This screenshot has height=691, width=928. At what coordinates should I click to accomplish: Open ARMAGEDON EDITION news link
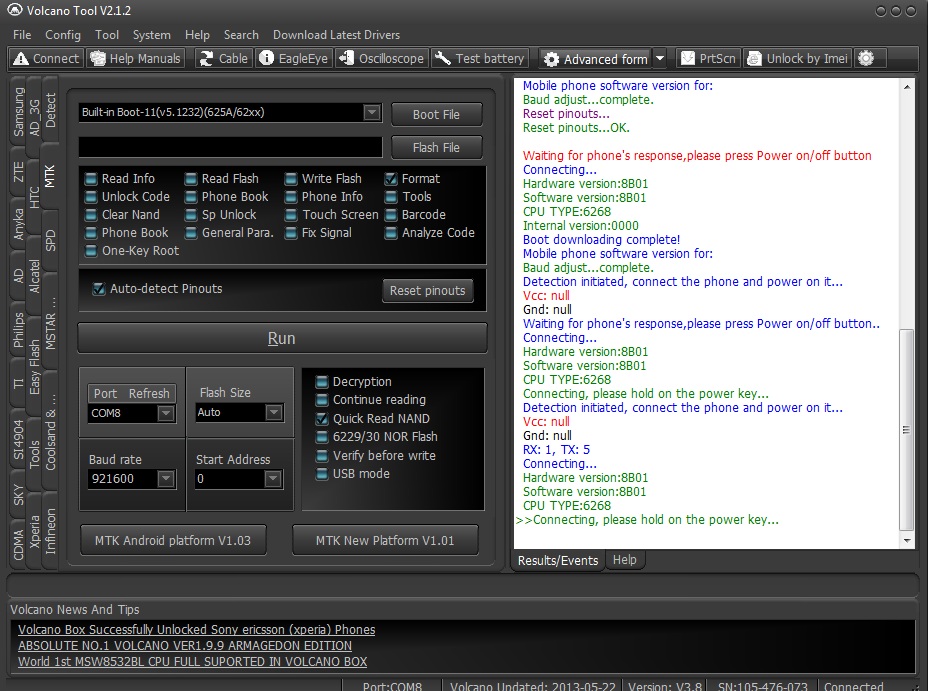pyautogui.click(x=185, y=645)
